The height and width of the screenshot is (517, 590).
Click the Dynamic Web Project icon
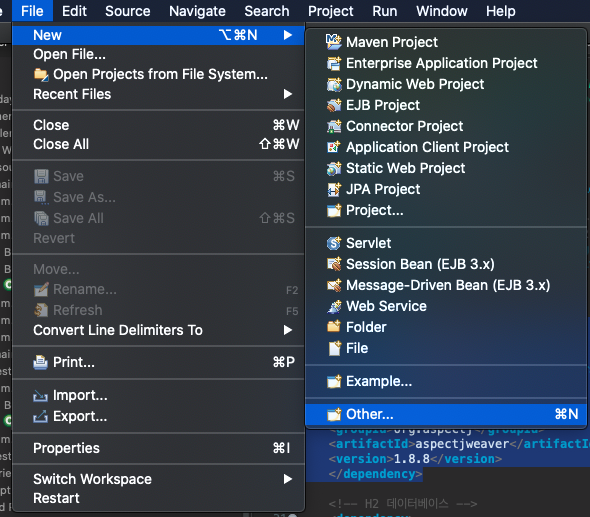(x=334, y=84)
